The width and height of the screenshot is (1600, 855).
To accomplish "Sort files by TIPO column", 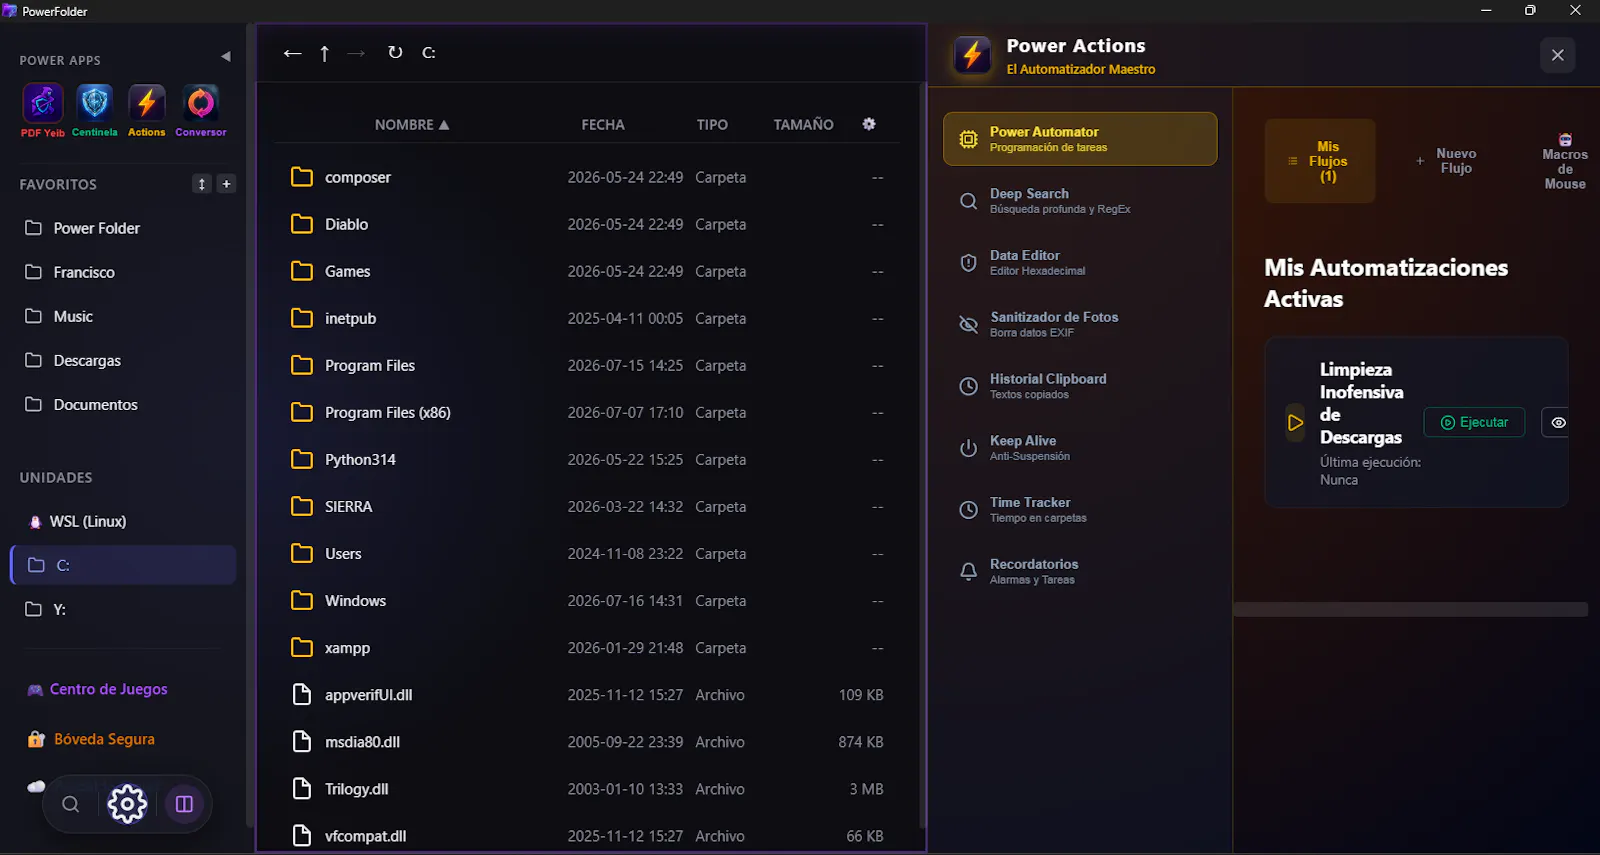I will [712, 125].
